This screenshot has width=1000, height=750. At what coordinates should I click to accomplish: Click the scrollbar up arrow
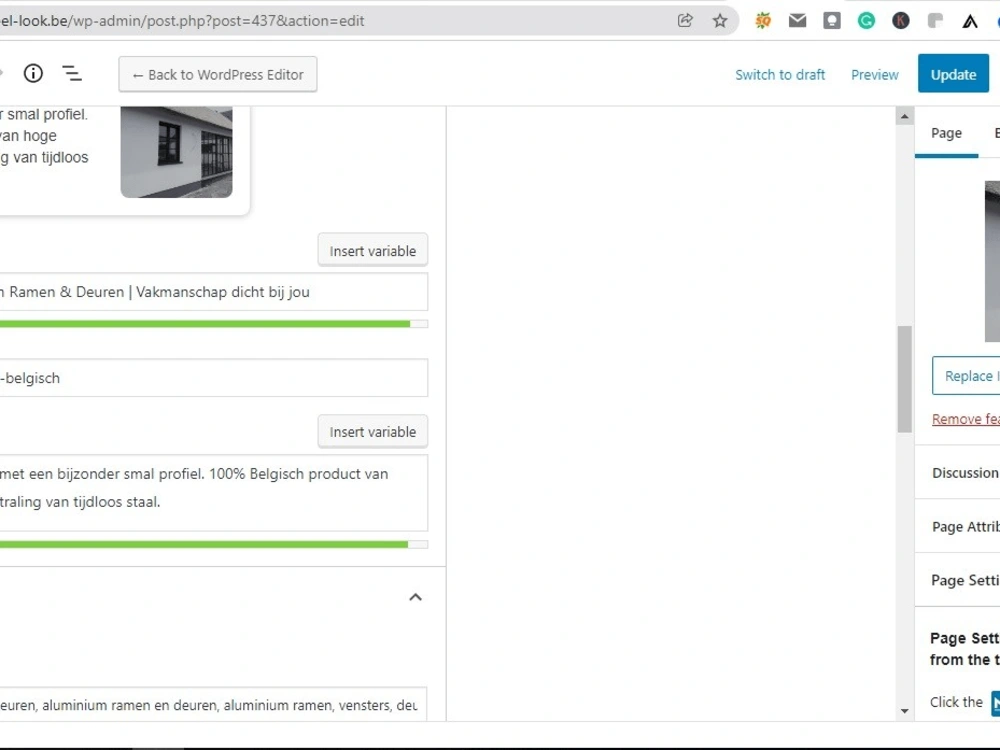(904, 116)
